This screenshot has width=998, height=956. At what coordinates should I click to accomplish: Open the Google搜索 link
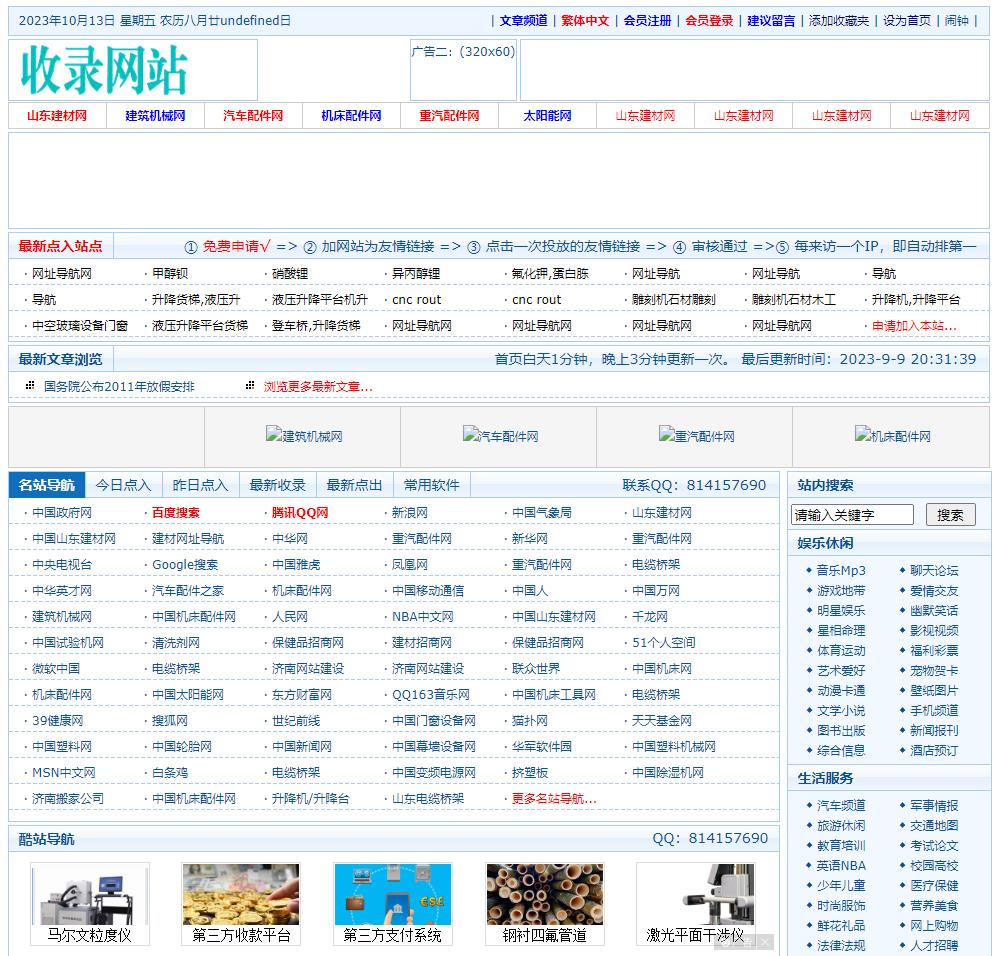185,565
